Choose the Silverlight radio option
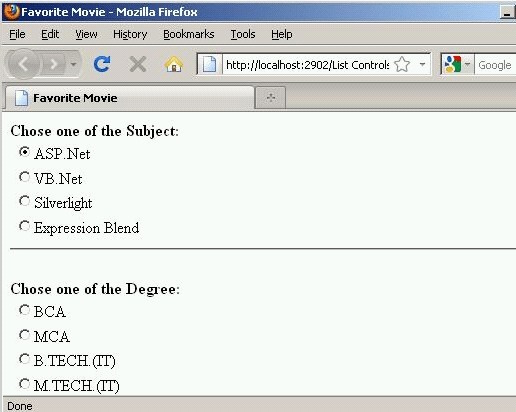This screenshot has width=516, height=412. pyautogui.click(x=24, y=201)
